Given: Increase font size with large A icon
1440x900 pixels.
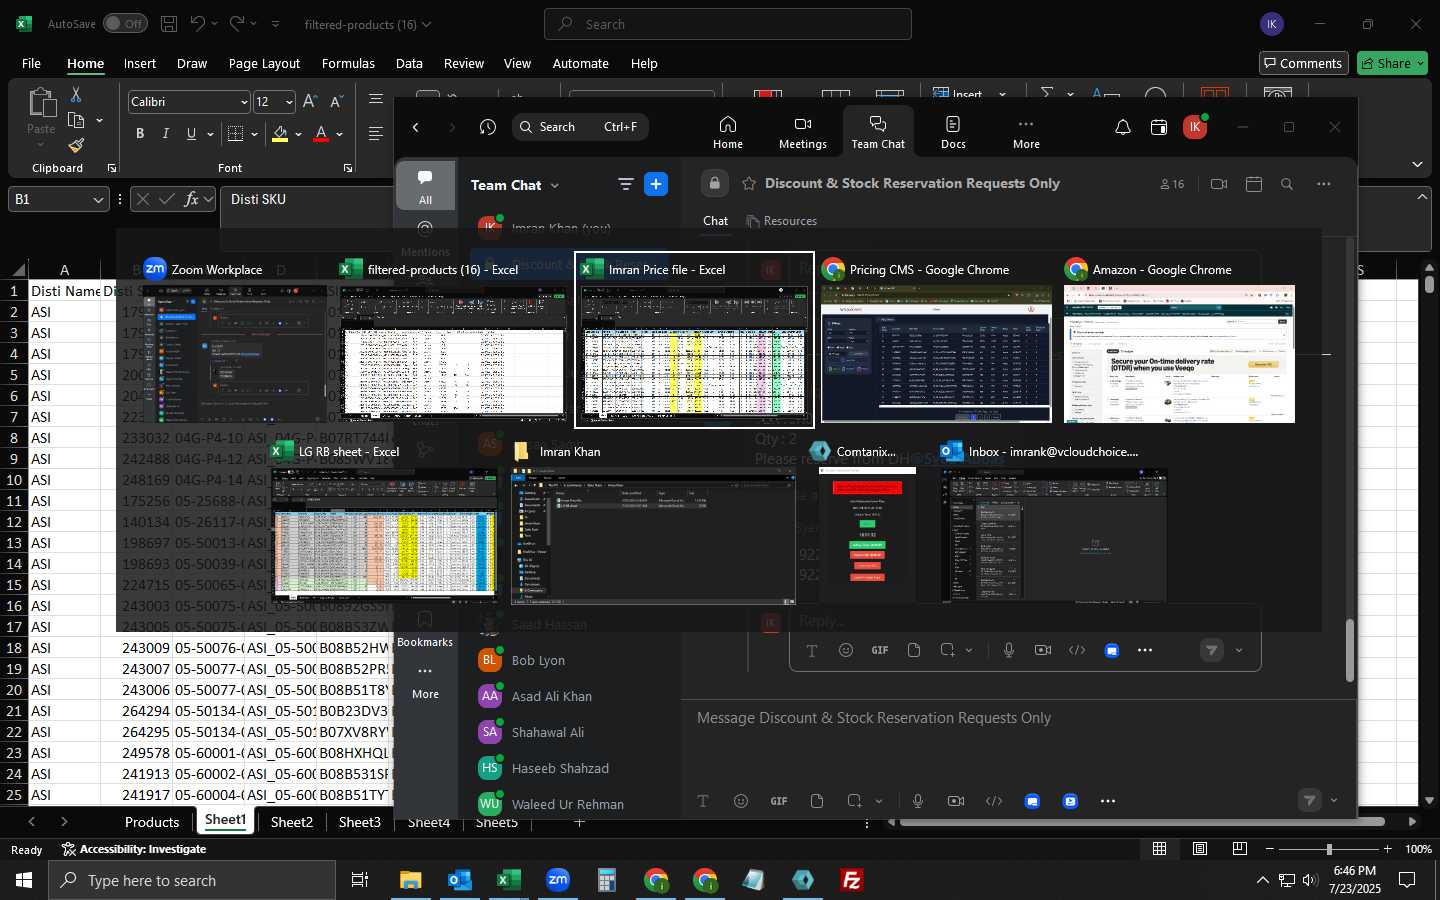Looking at the screenshot, I should click(x=310, y=101).
